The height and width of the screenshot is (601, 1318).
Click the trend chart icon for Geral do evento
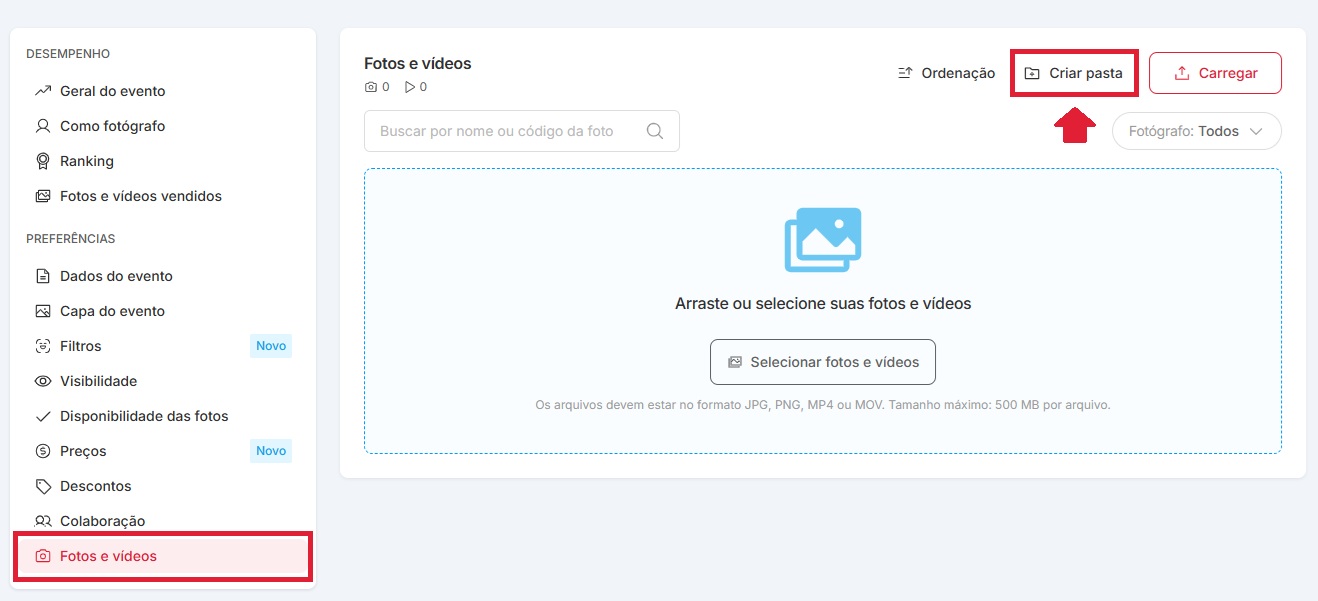43,91
